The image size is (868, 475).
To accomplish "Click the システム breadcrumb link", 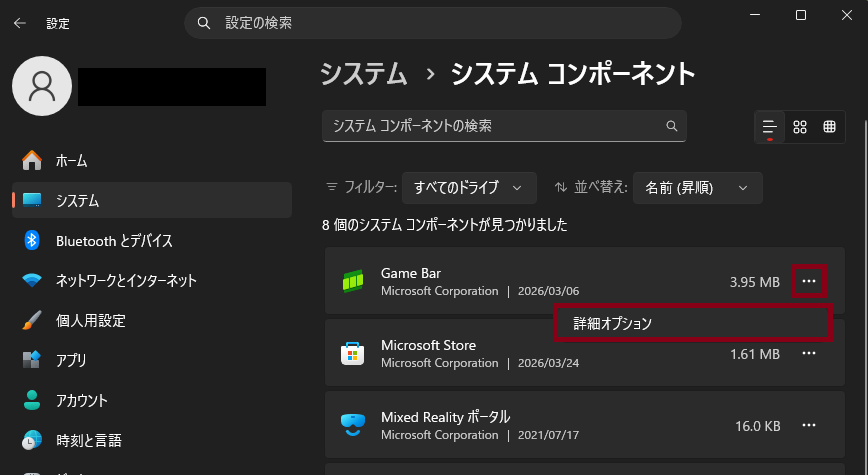I will click(363, 74).
